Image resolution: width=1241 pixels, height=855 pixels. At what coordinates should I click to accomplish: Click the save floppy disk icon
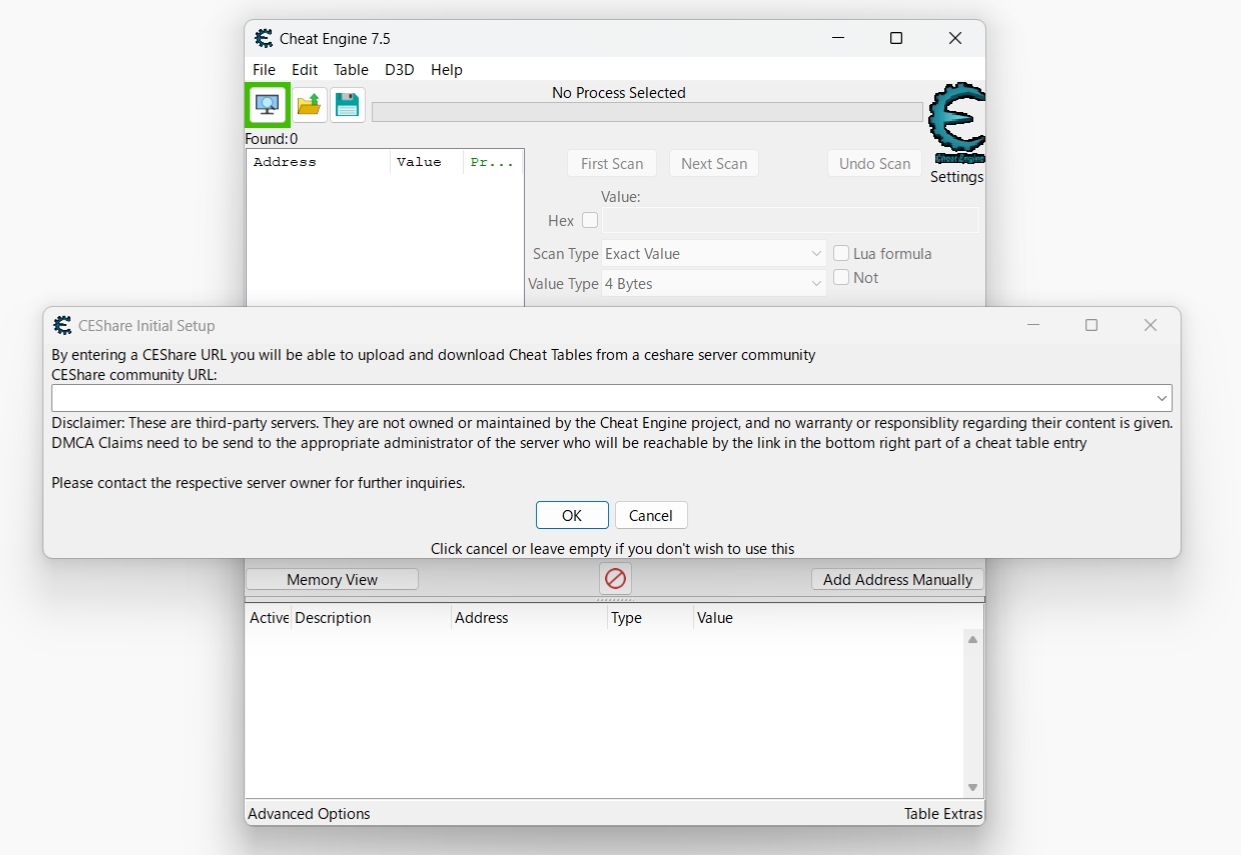347,104
